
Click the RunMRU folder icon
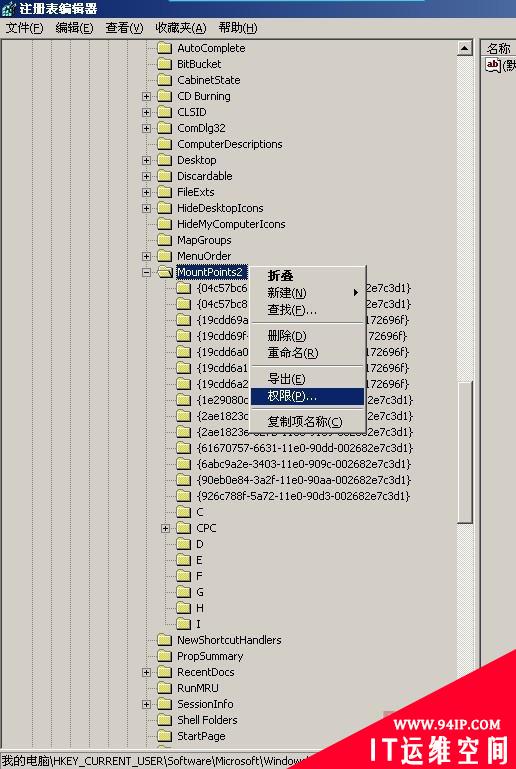pyautogui.click(x=164, y=688)
